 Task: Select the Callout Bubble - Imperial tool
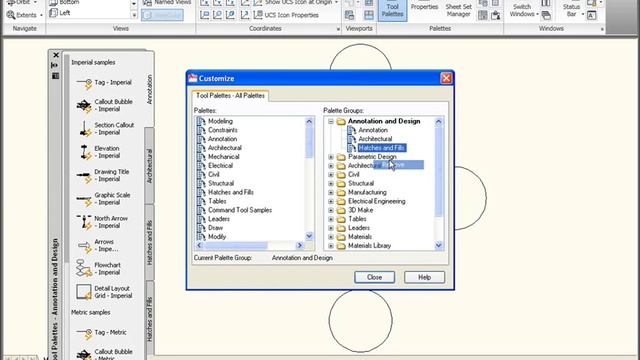(104, 105)
